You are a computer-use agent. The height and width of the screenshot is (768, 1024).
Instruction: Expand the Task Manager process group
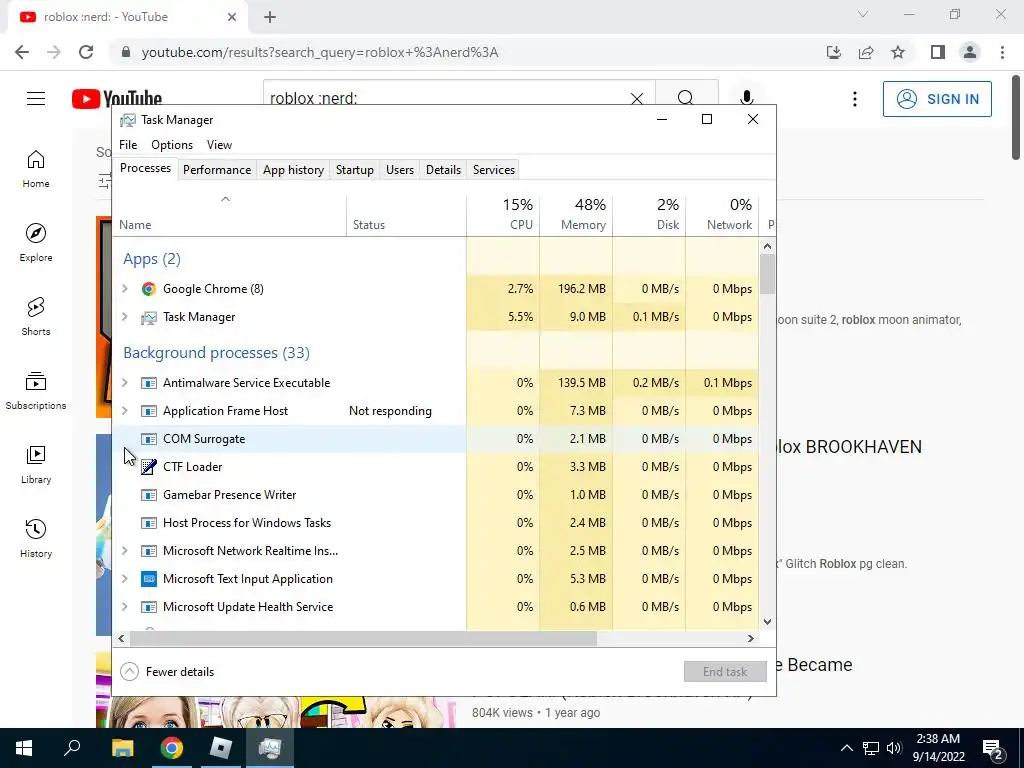coord(125,317)
